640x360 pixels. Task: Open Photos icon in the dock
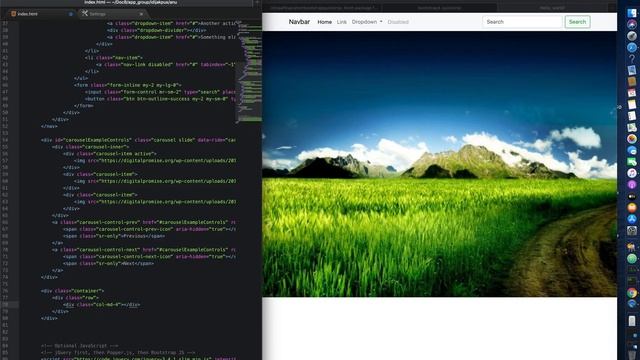tap(632, 139)
